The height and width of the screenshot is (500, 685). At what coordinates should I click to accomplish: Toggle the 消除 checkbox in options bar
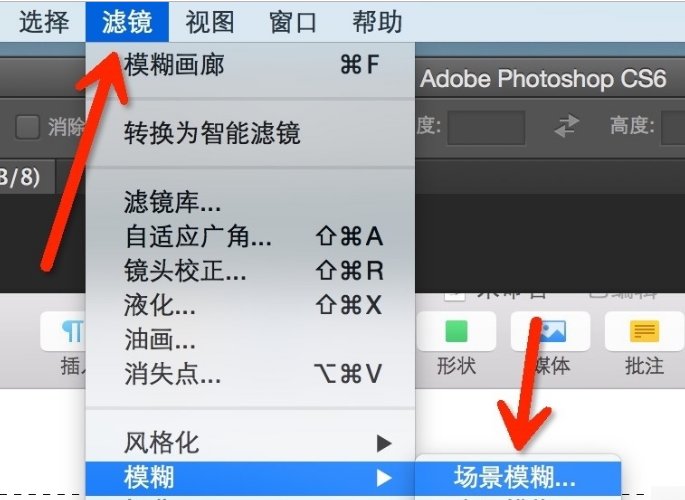28,128
